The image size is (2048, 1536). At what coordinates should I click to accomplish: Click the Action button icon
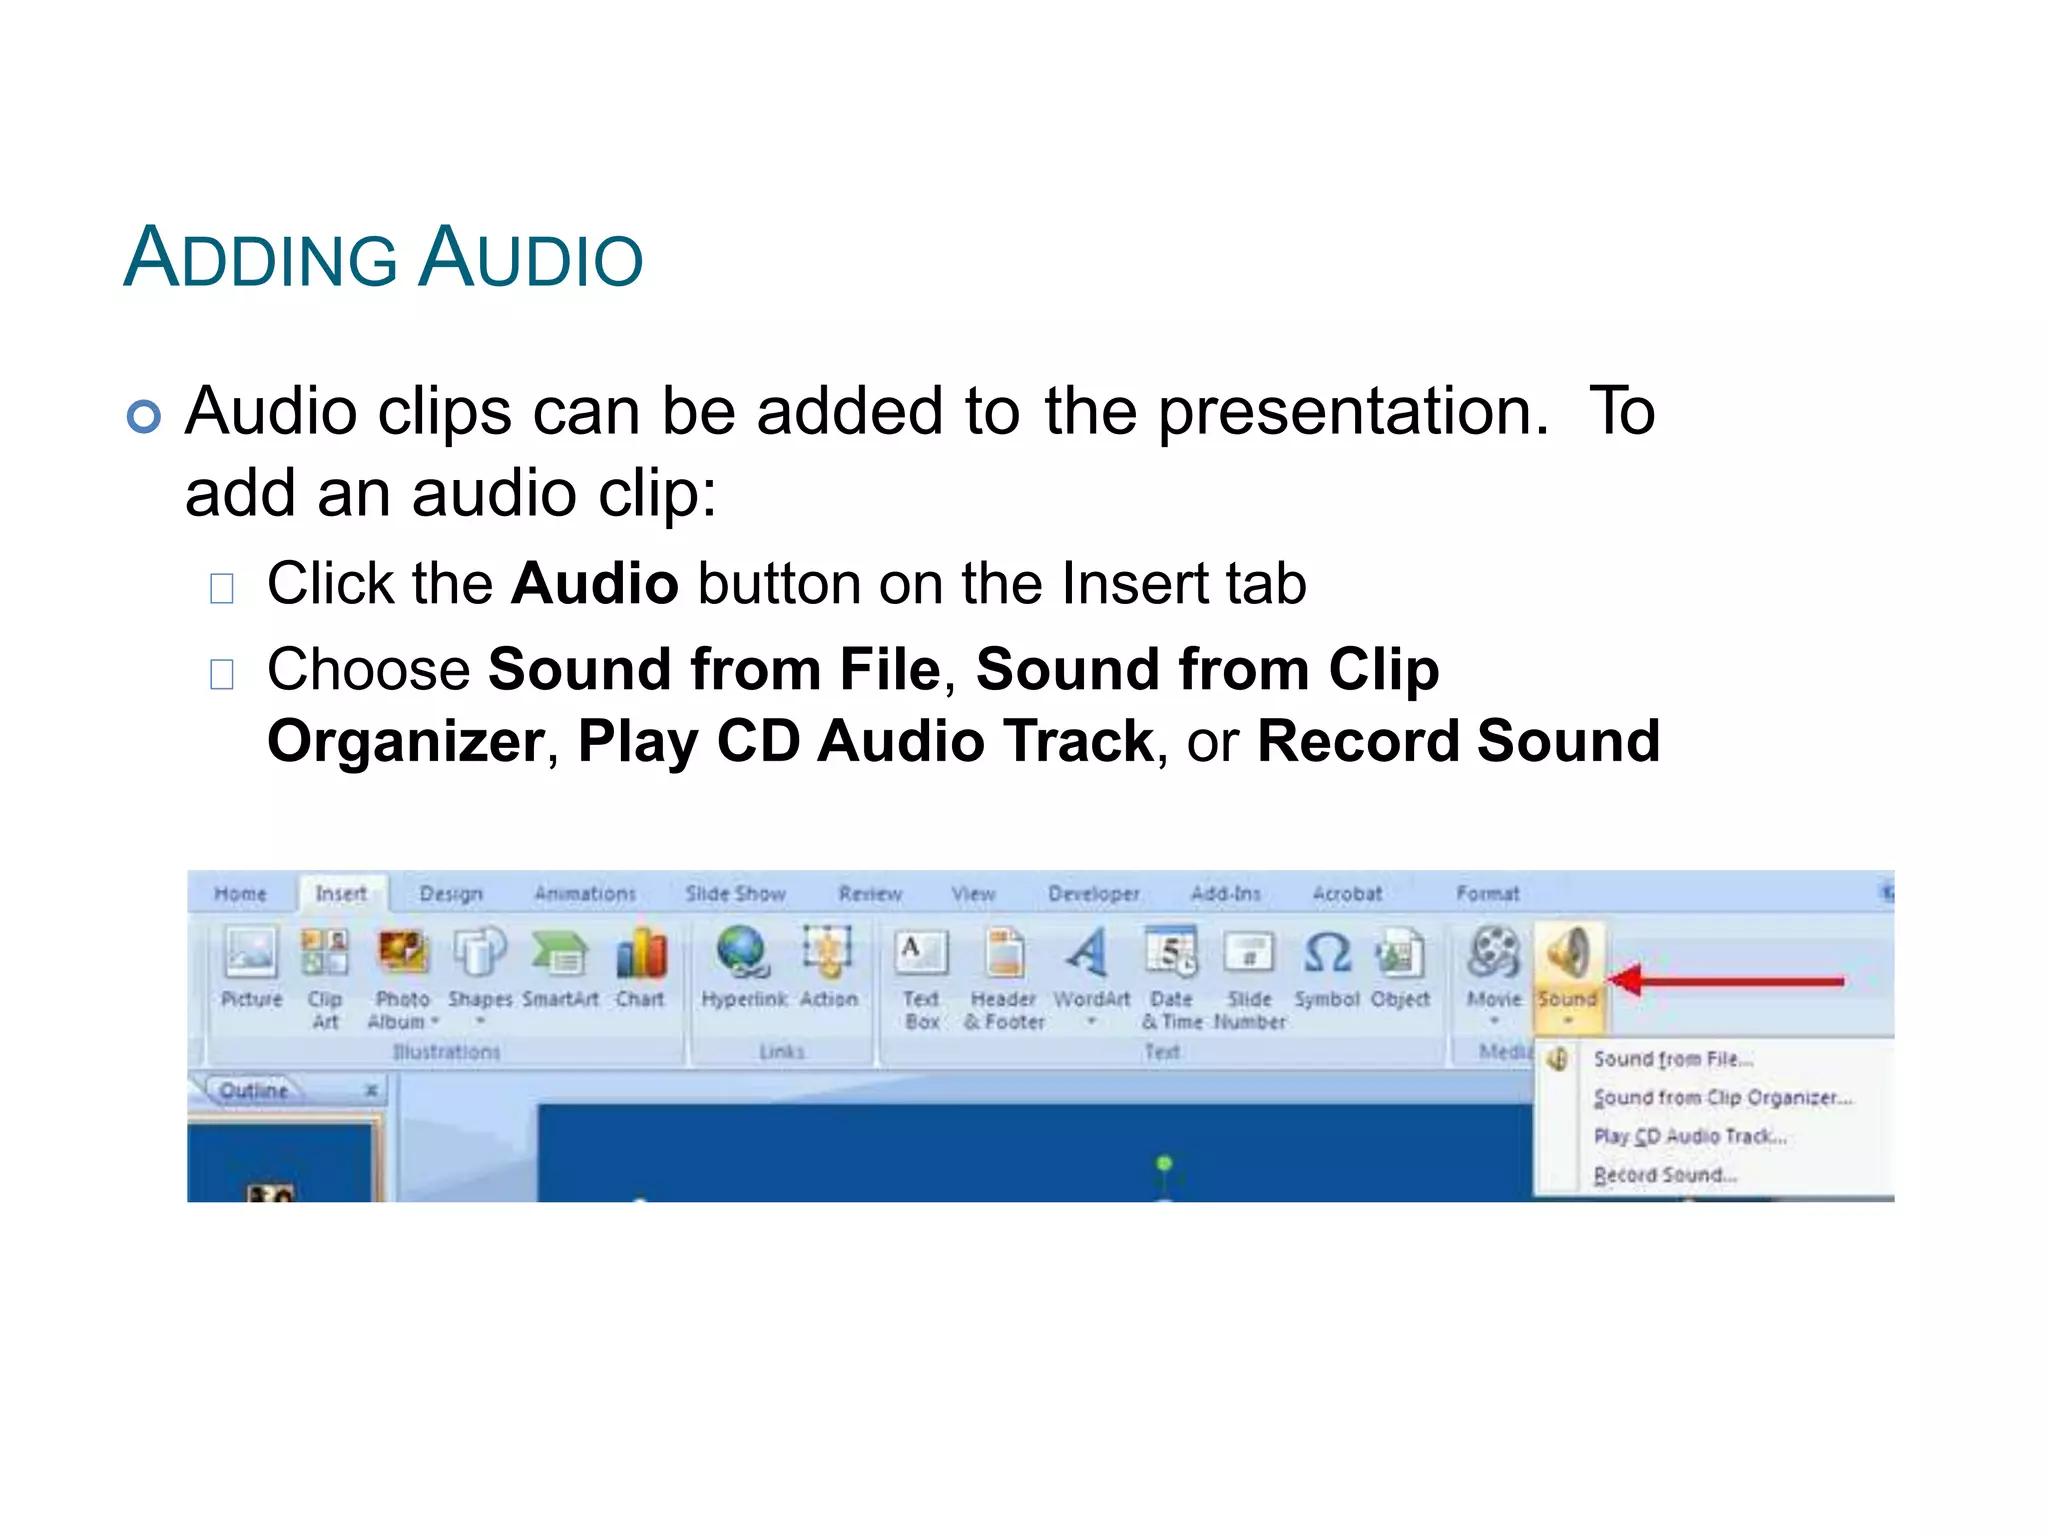click(x=828, y=951)
